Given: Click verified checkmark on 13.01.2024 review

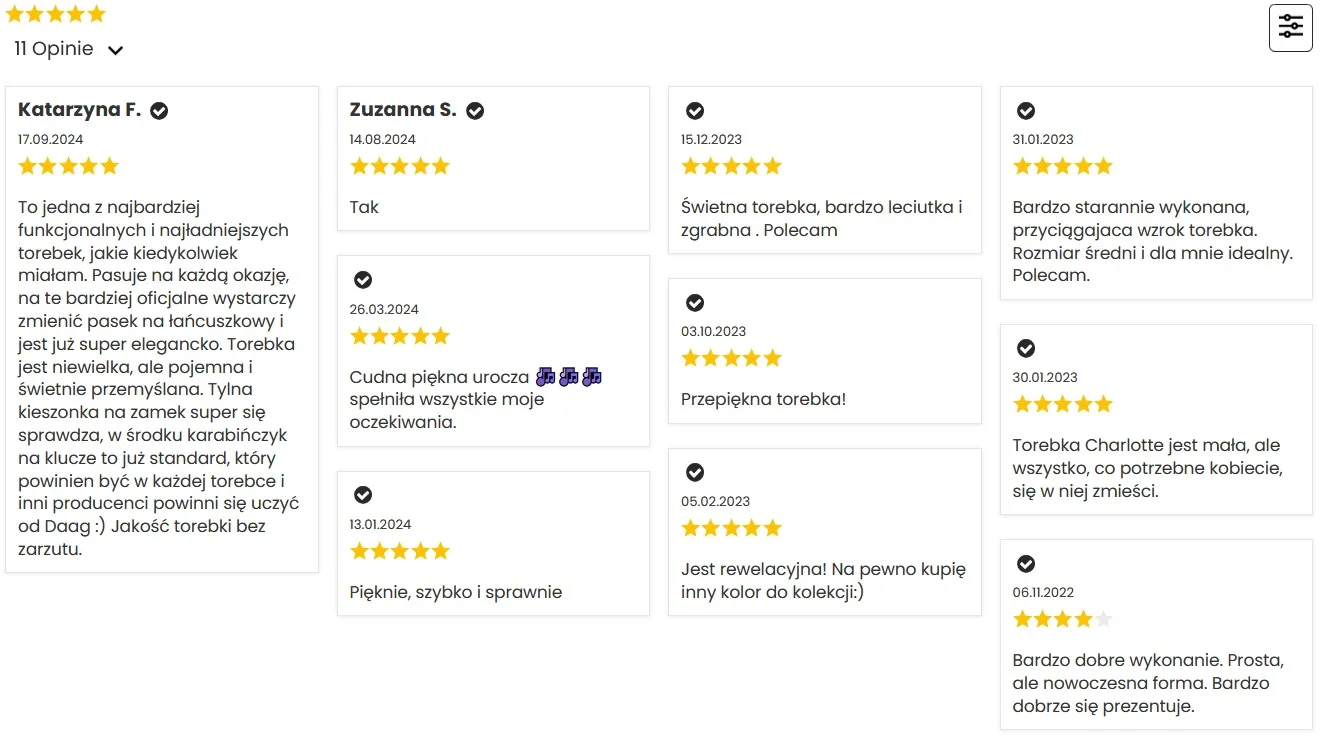Looking at the screenshot, I should [363, 495].
